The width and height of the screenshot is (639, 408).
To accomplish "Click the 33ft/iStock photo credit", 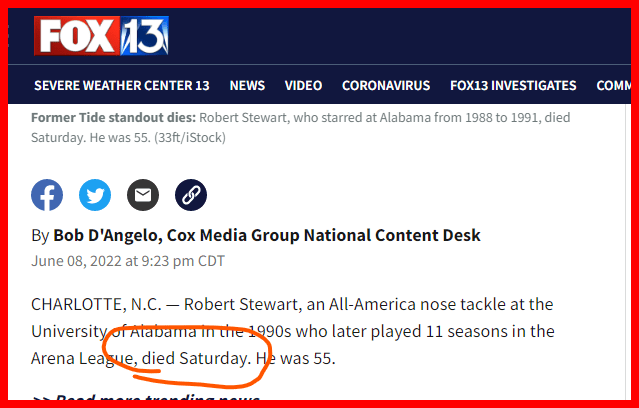I will pyautogui.click(x=185, y=137).
